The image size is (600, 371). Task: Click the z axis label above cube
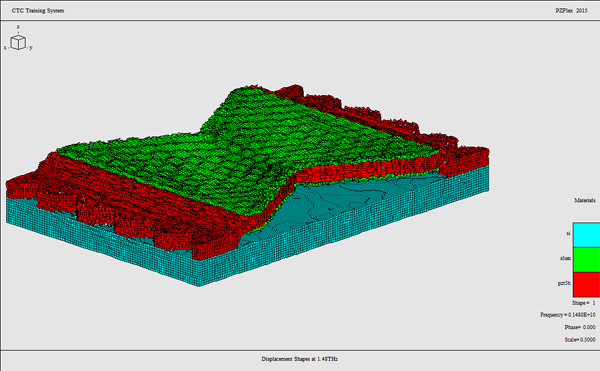click(x=18, y=27)
